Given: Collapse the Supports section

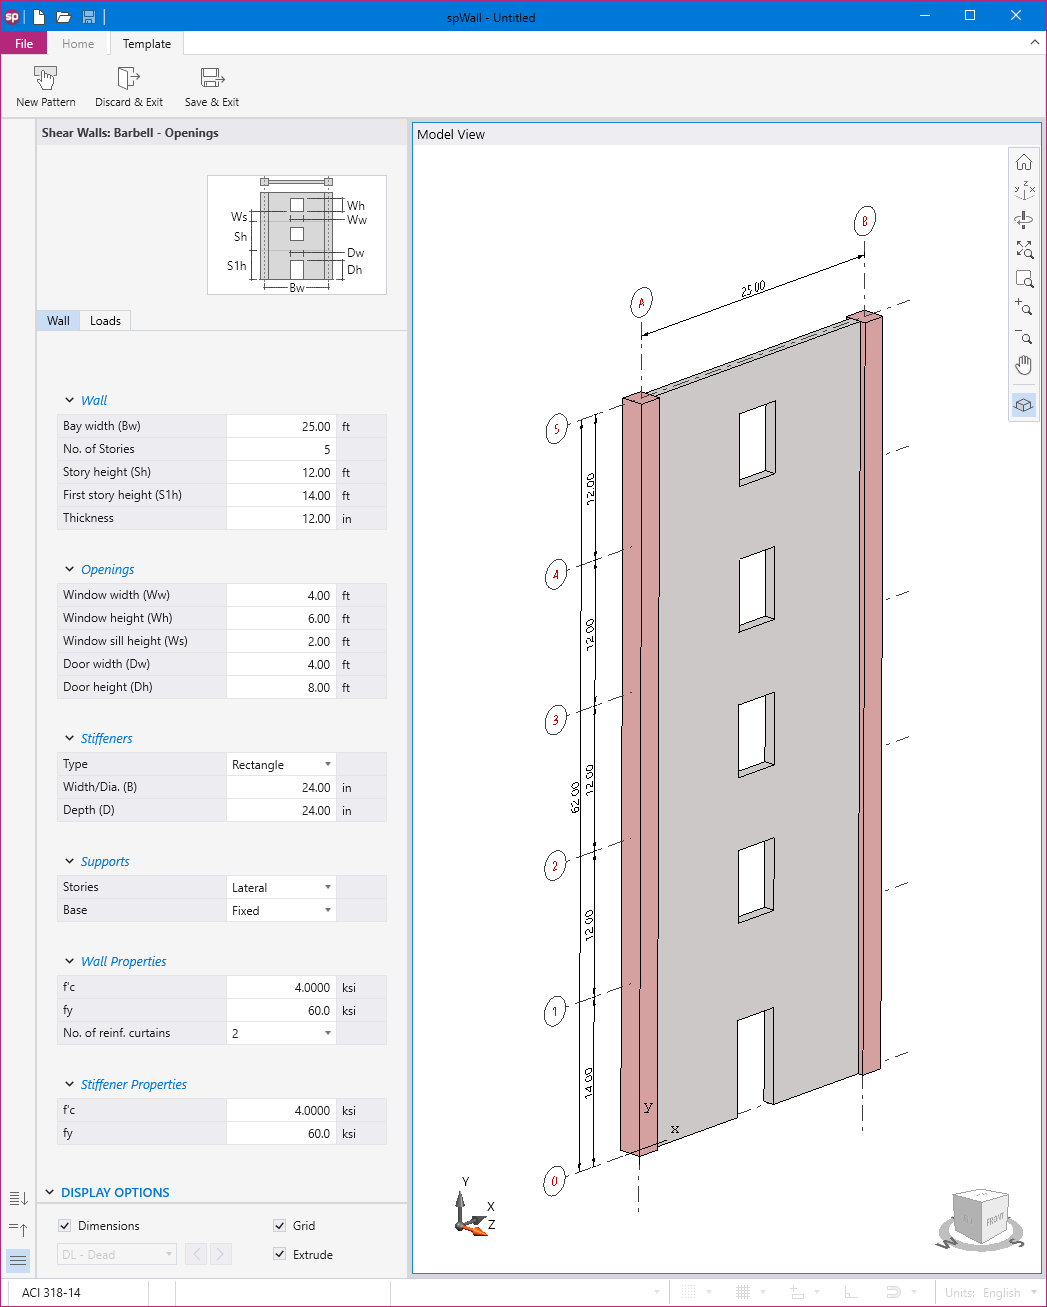Looking at the screenshot, I should [69, 861].
